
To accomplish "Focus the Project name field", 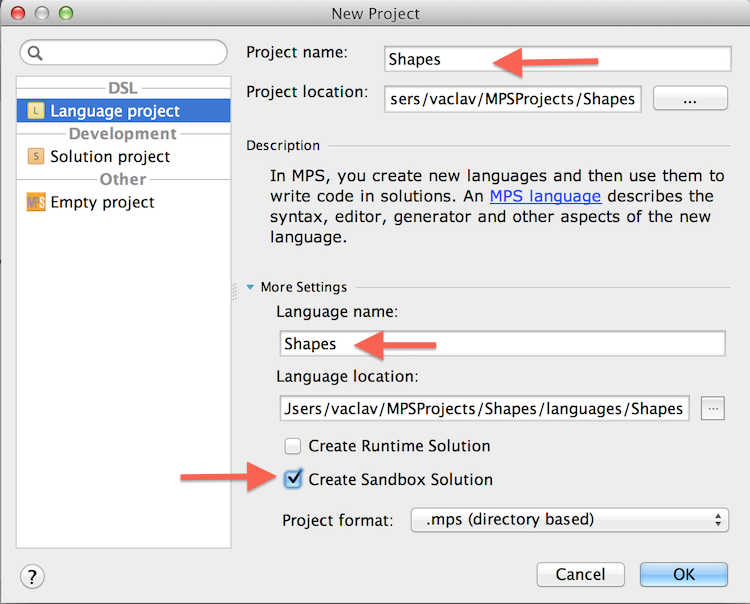I will click(x=557, y=59).
